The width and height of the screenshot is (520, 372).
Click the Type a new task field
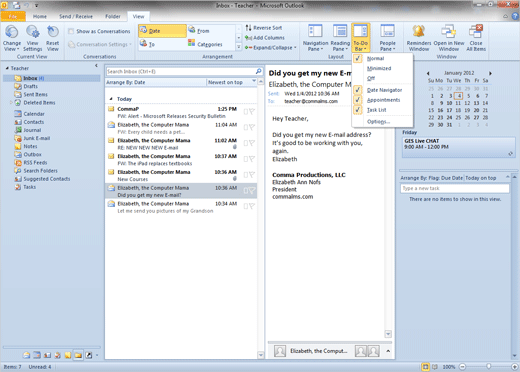(x=455, y=188)
